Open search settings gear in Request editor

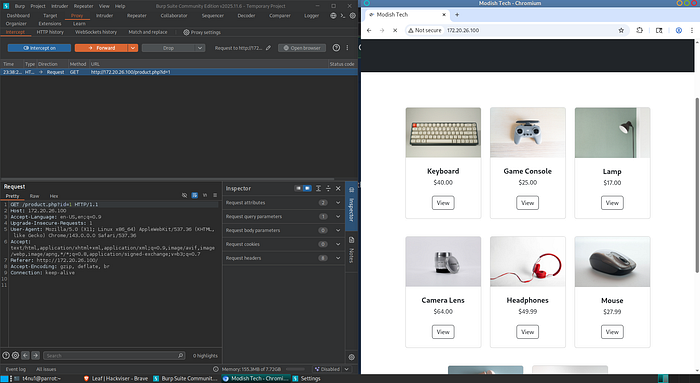(x=16, y=356)
